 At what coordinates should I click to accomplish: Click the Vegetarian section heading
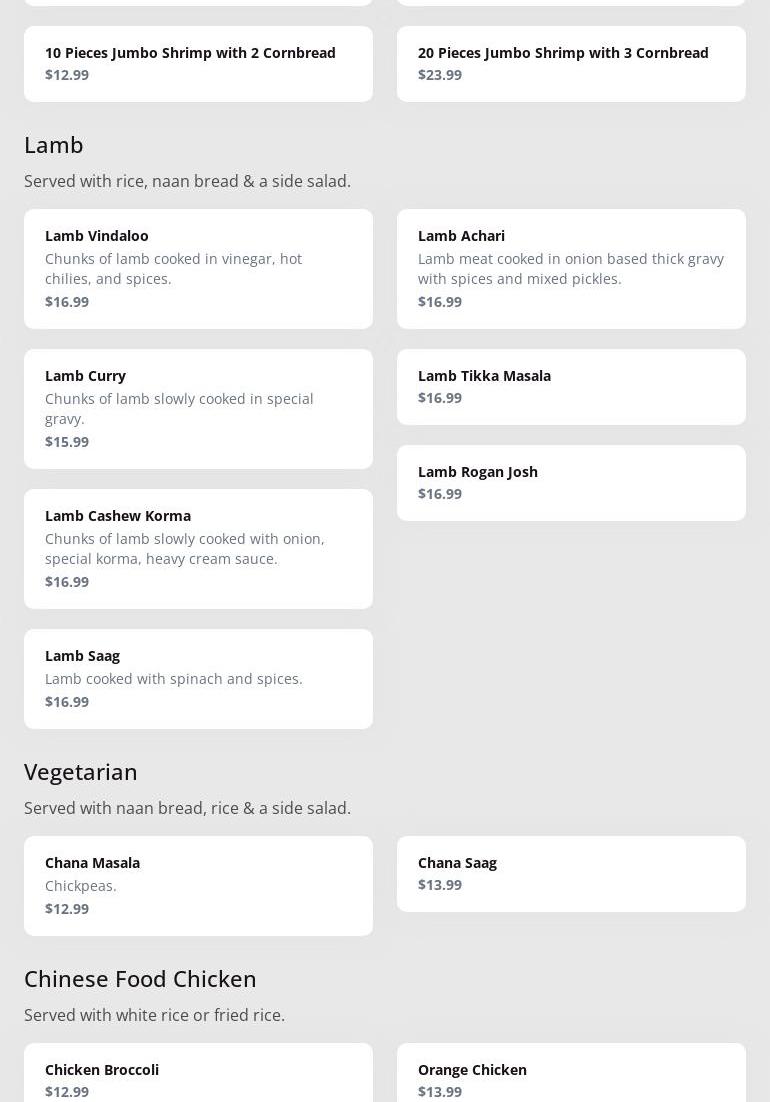click(x=81, y=772)
